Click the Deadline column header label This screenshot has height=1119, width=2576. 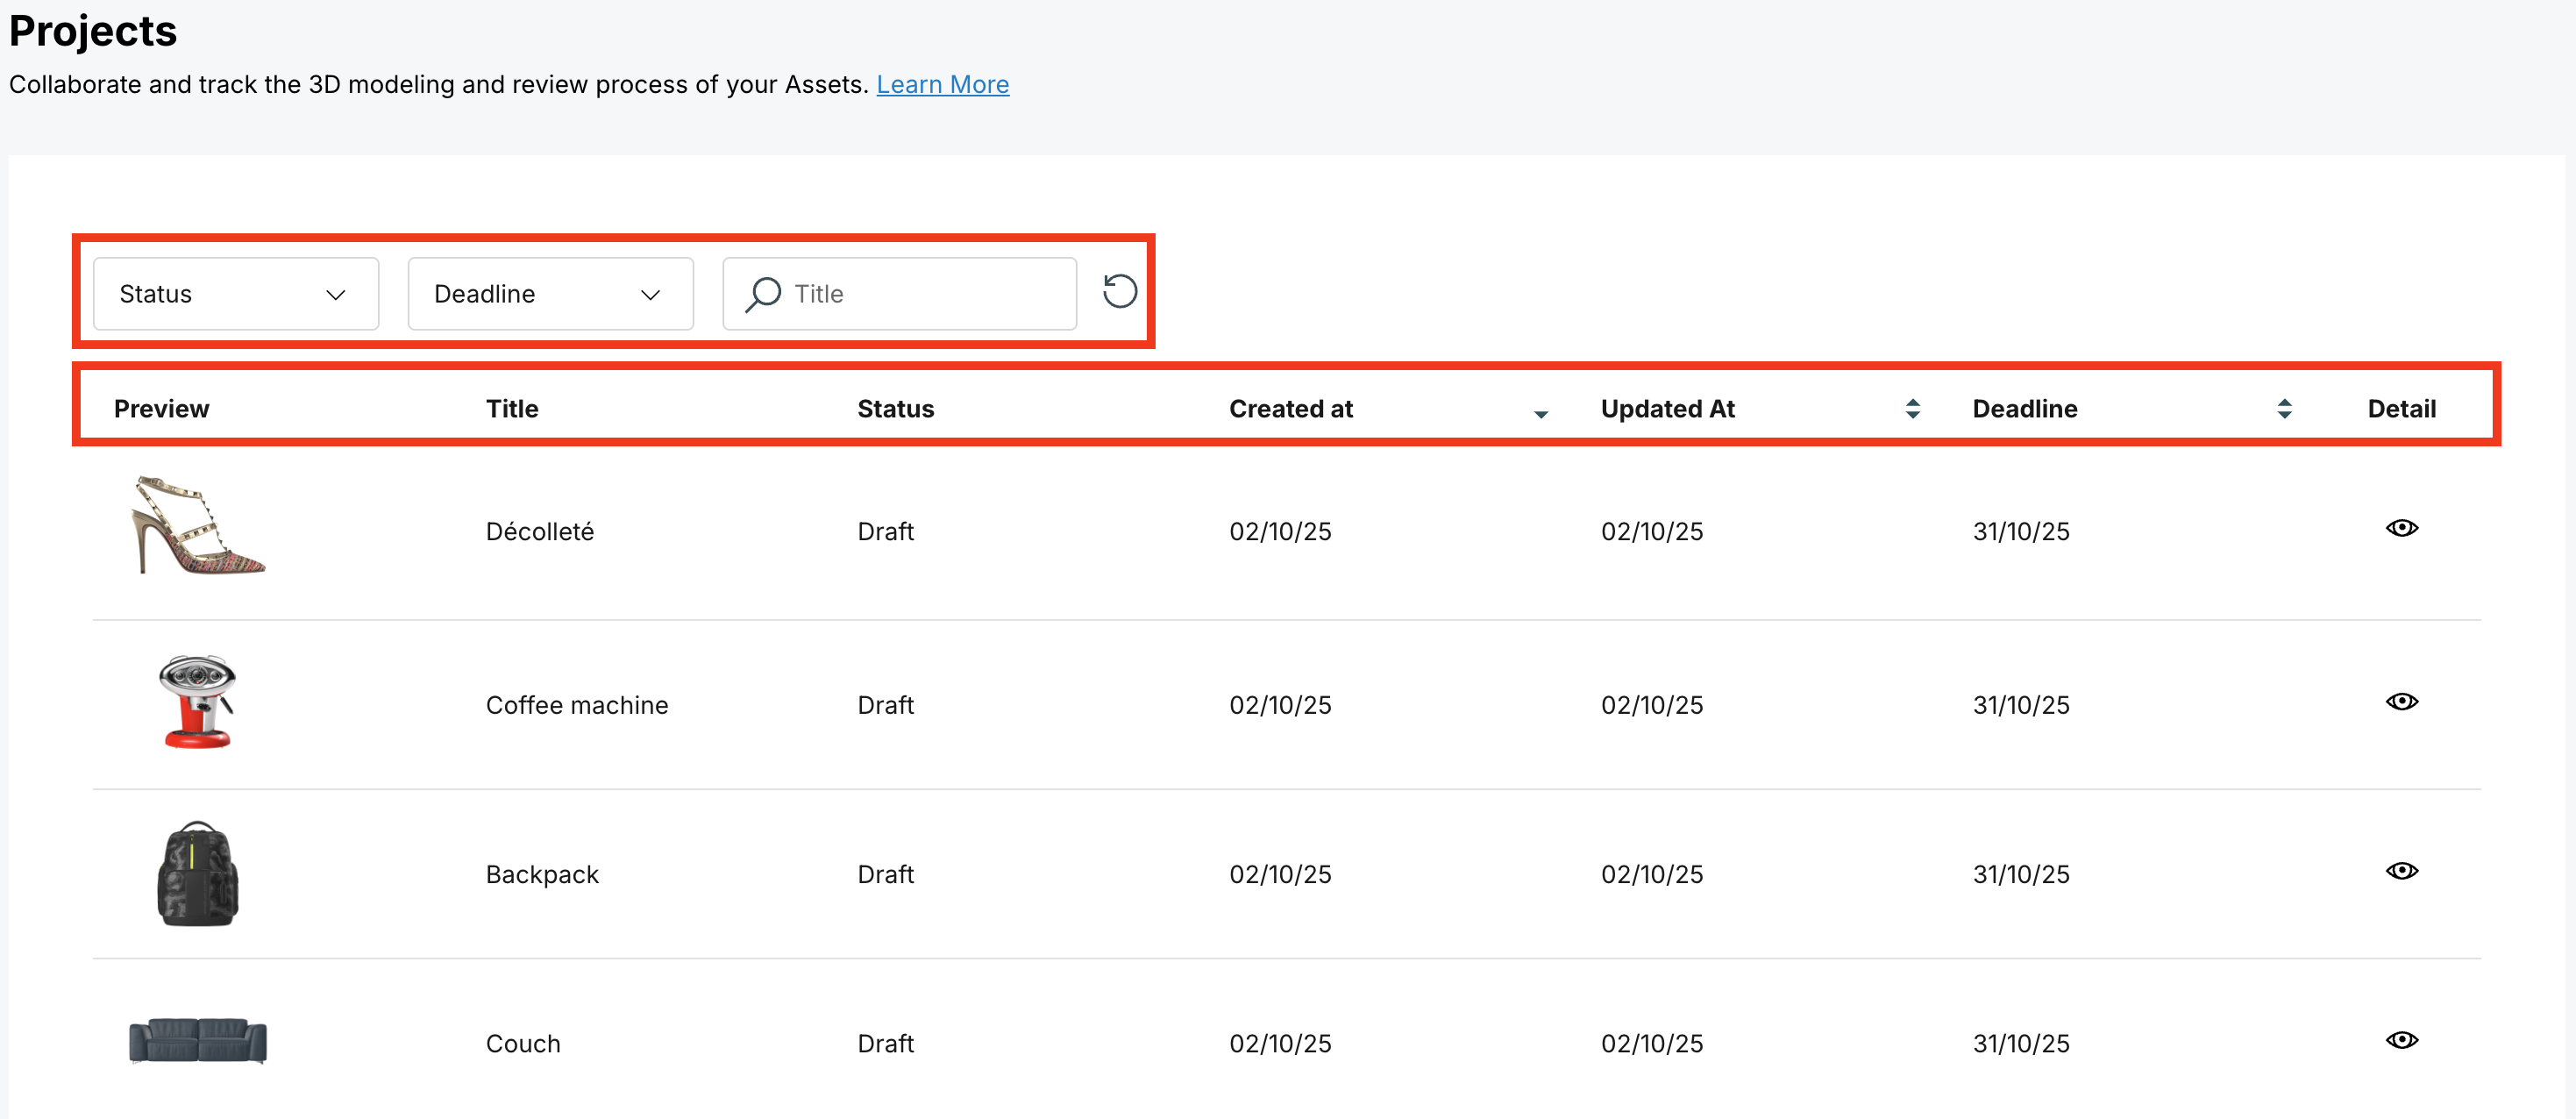[2025, 409]
